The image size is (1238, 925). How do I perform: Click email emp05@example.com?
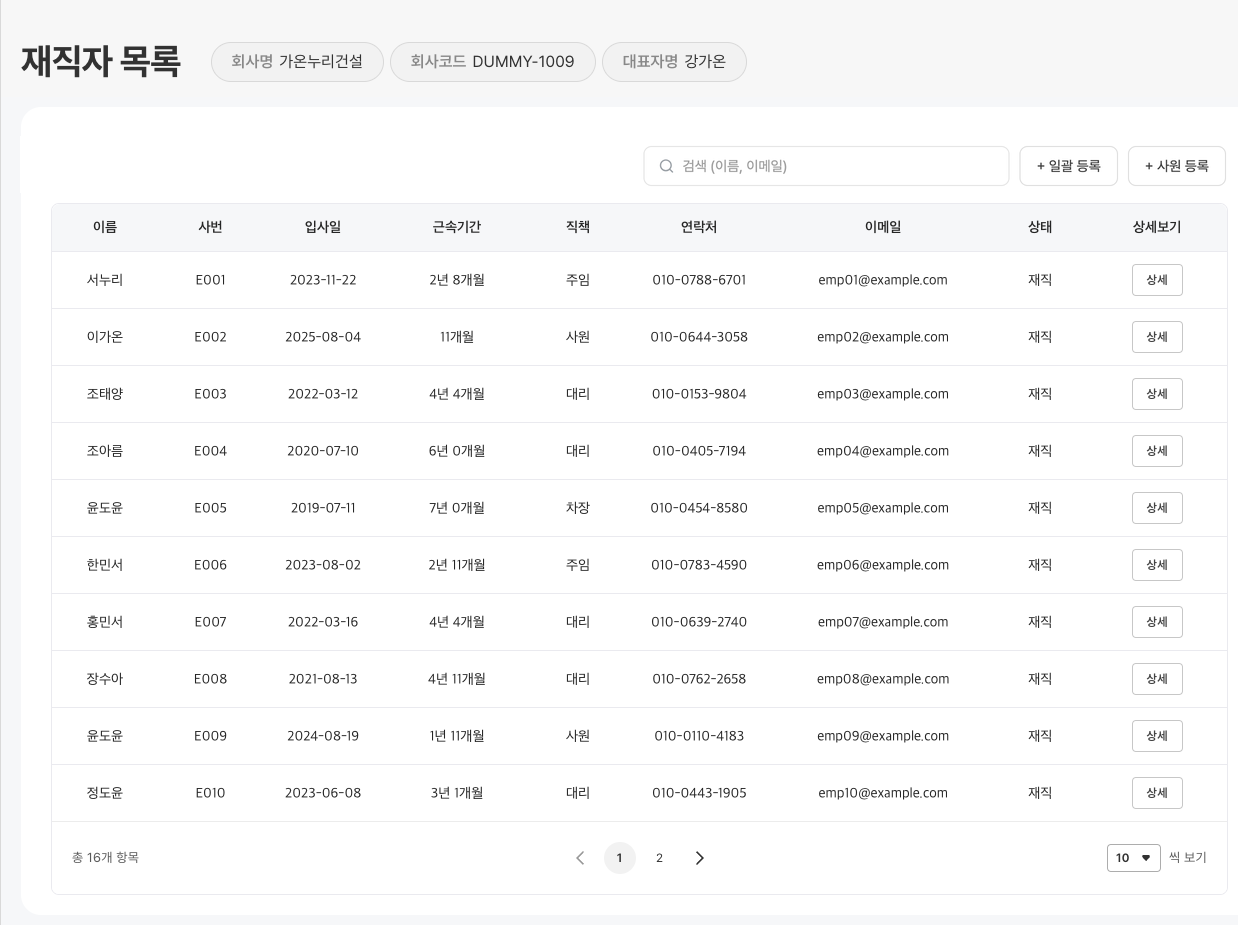point(883,508)
